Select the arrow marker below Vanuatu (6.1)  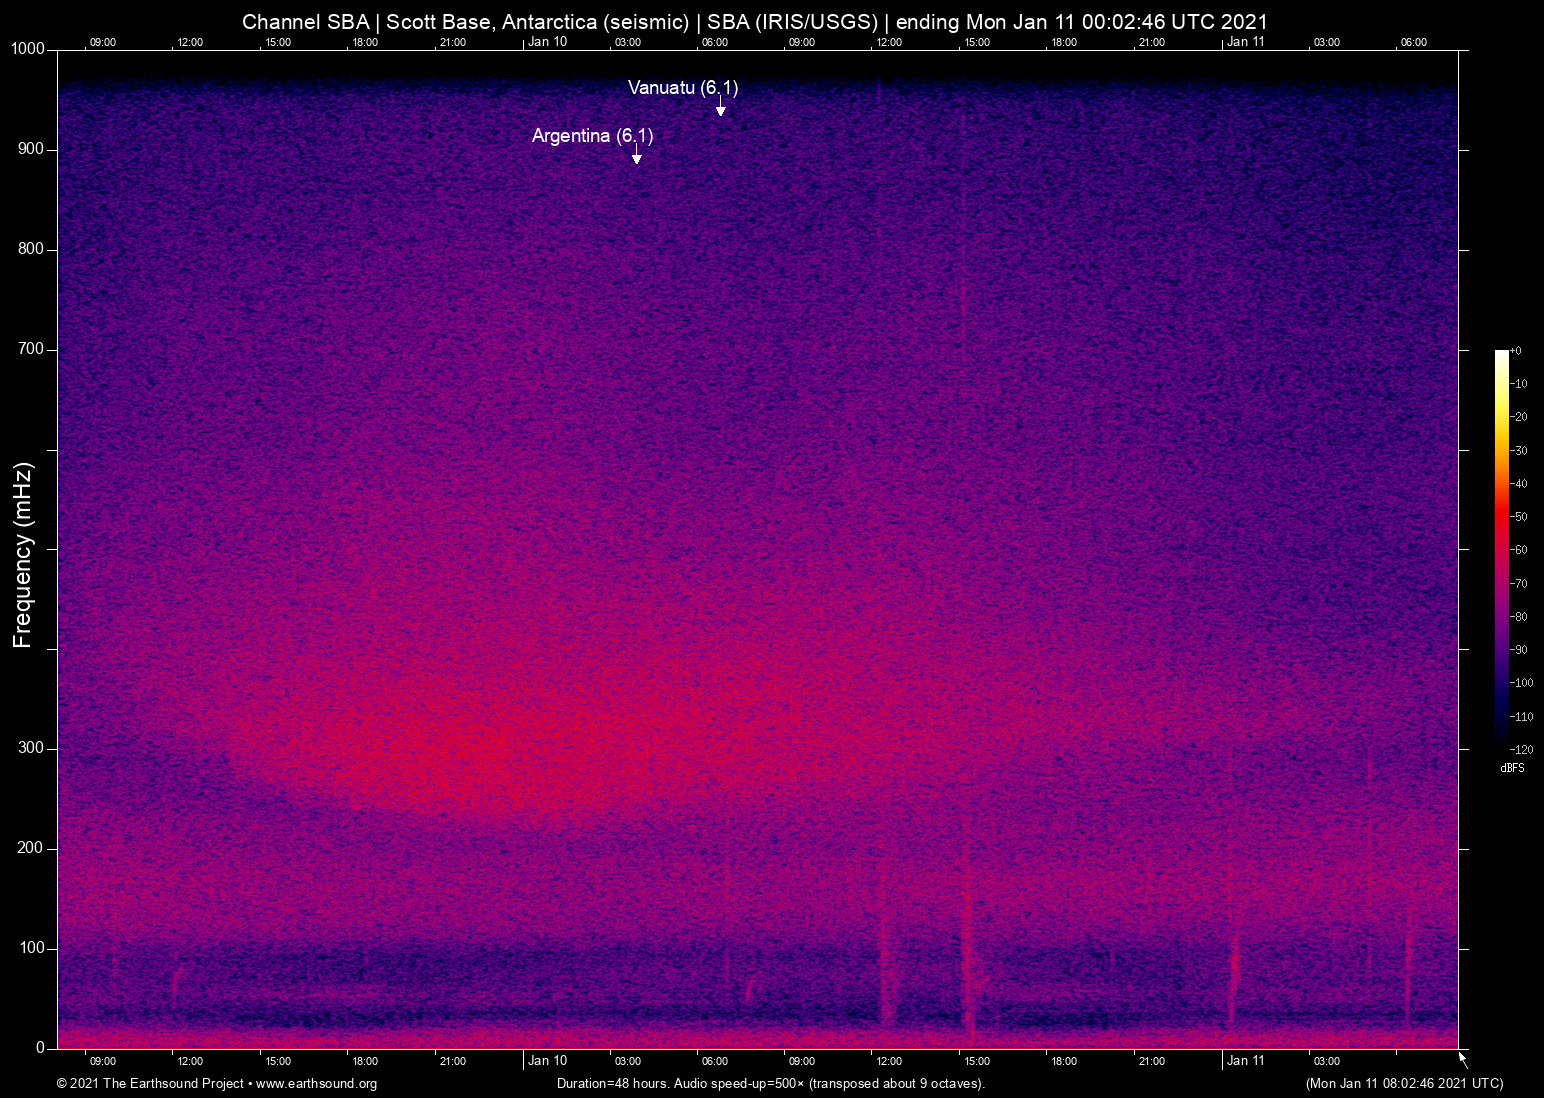(720, 107)
